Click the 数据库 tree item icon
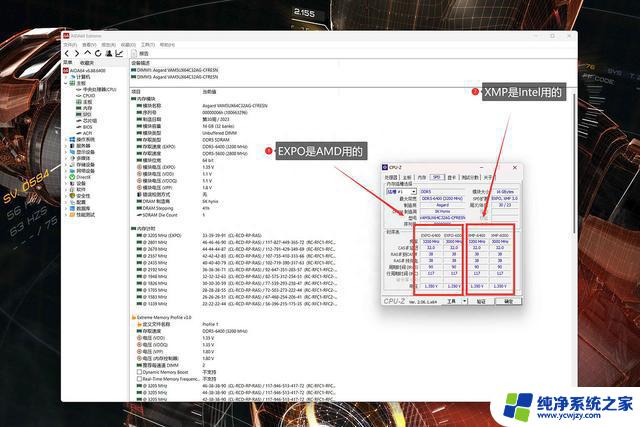 [72, 208]
